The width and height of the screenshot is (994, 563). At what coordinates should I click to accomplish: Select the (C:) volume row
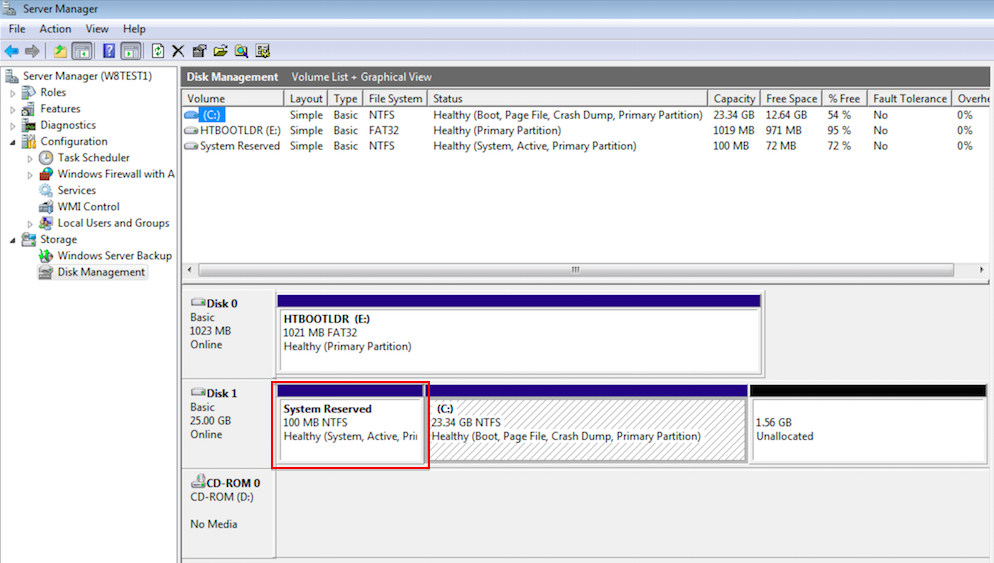(585, 115)
